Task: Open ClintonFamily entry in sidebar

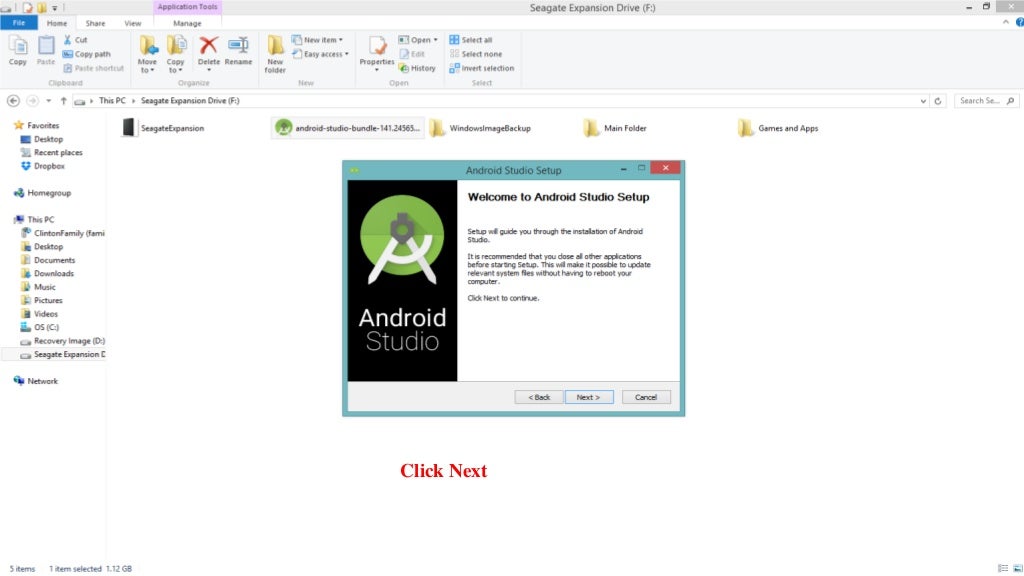Action: point(63,233)
